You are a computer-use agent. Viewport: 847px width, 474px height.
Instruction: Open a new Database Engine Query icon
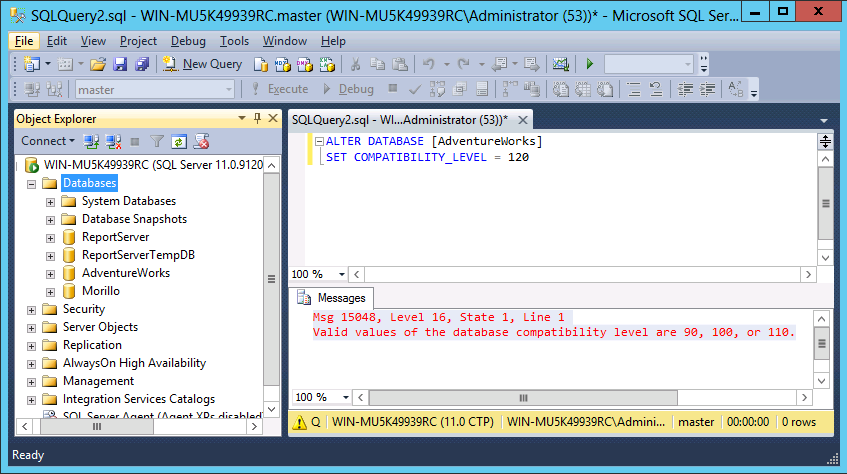(x=261, y=64)
